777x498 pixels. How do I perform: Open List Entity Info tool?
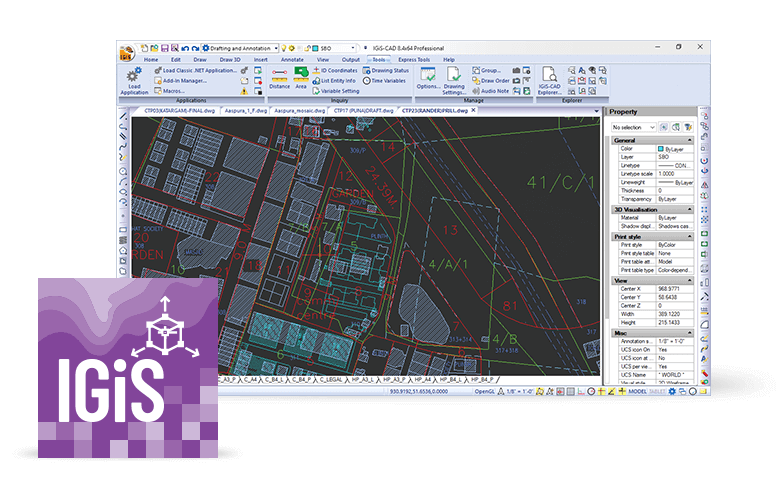tap(334, 81)
